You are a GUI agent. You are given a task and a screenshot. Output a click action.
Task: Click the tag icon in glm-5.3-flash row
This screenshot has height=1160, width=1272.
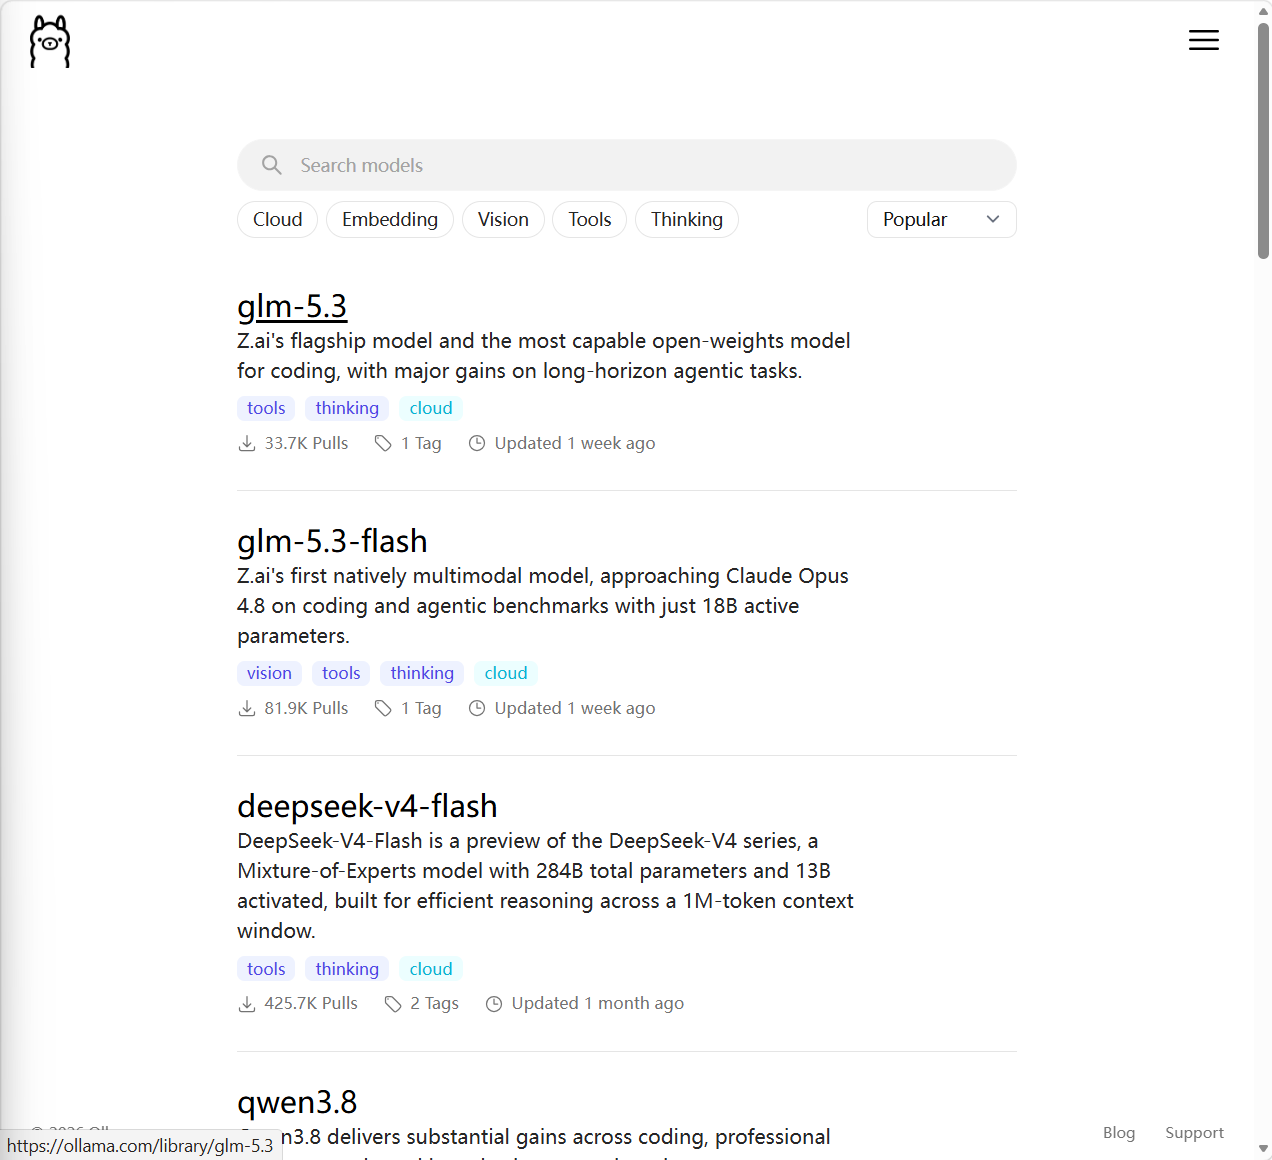pos(383,708)
